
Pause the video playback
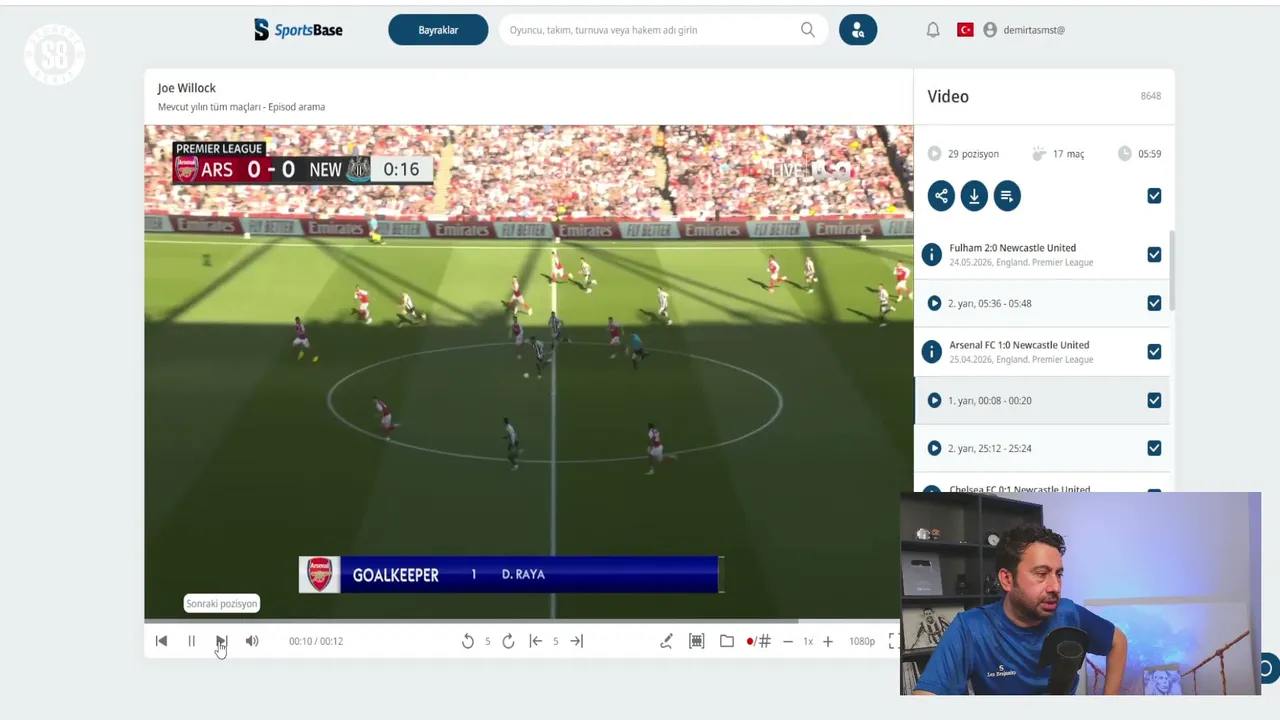(x=191, y=641)
